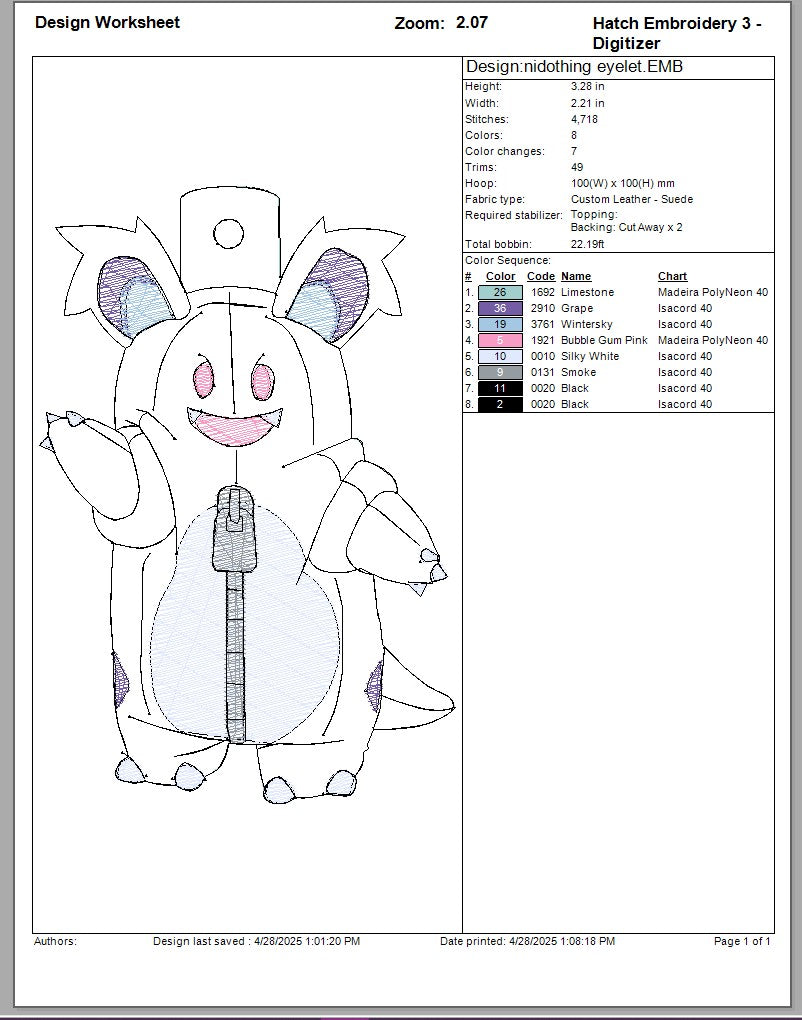Click the Code column header

click(540, 276)
